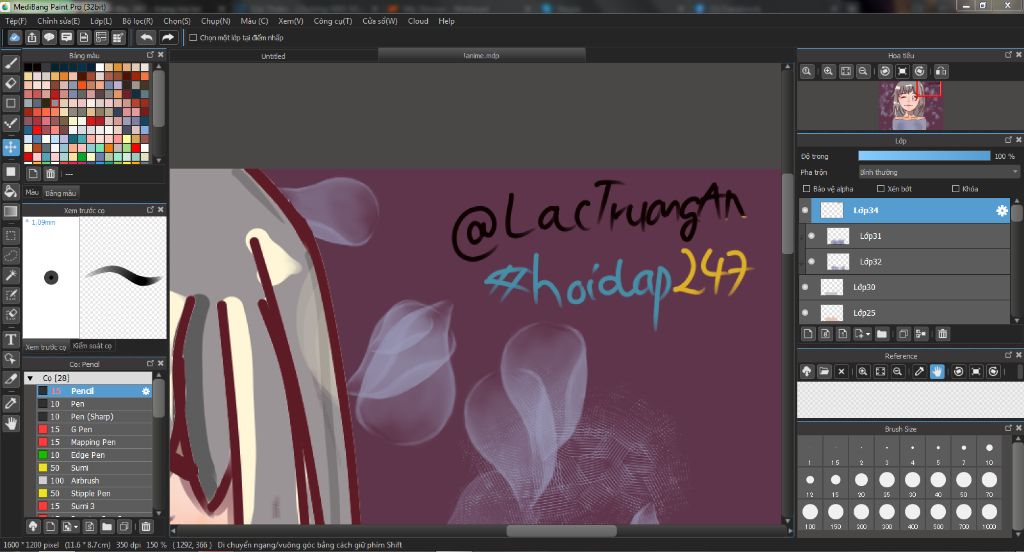This screenshot has width=1024, height=552.
Task: Select the 'G Pen' brush
Action: (x=94, y=429)
